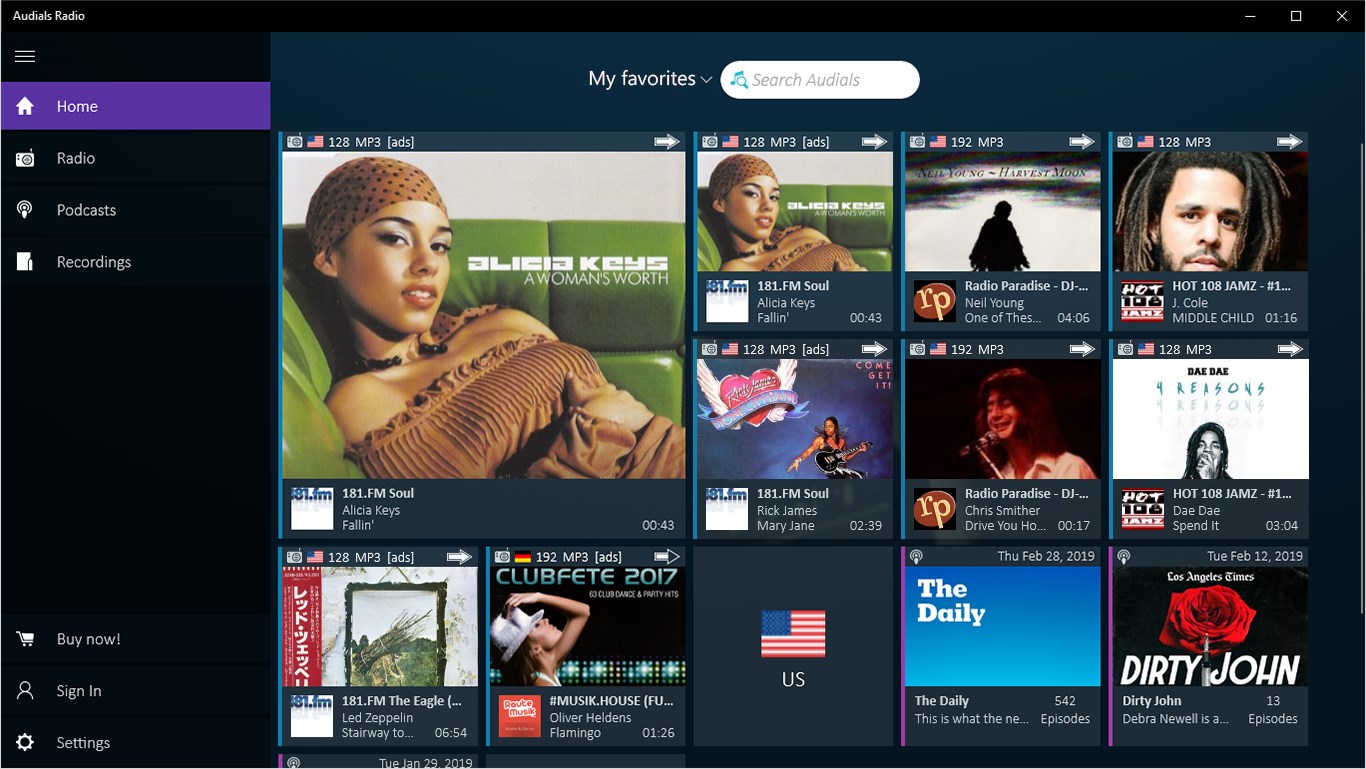Click 'One of Thes...' track title
This screenshot has height=769, width=1366.
point(1003,318)
